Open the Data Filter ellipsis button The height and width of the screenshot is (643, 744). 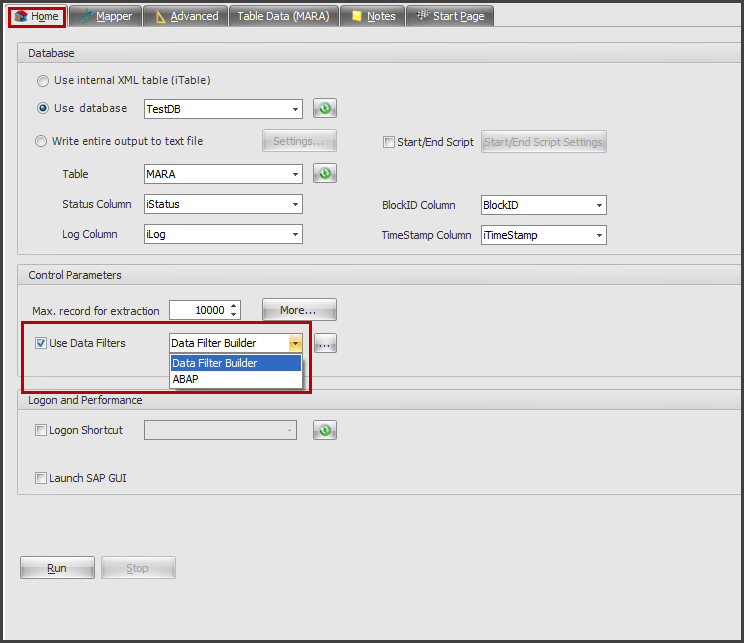click(325, 343)
